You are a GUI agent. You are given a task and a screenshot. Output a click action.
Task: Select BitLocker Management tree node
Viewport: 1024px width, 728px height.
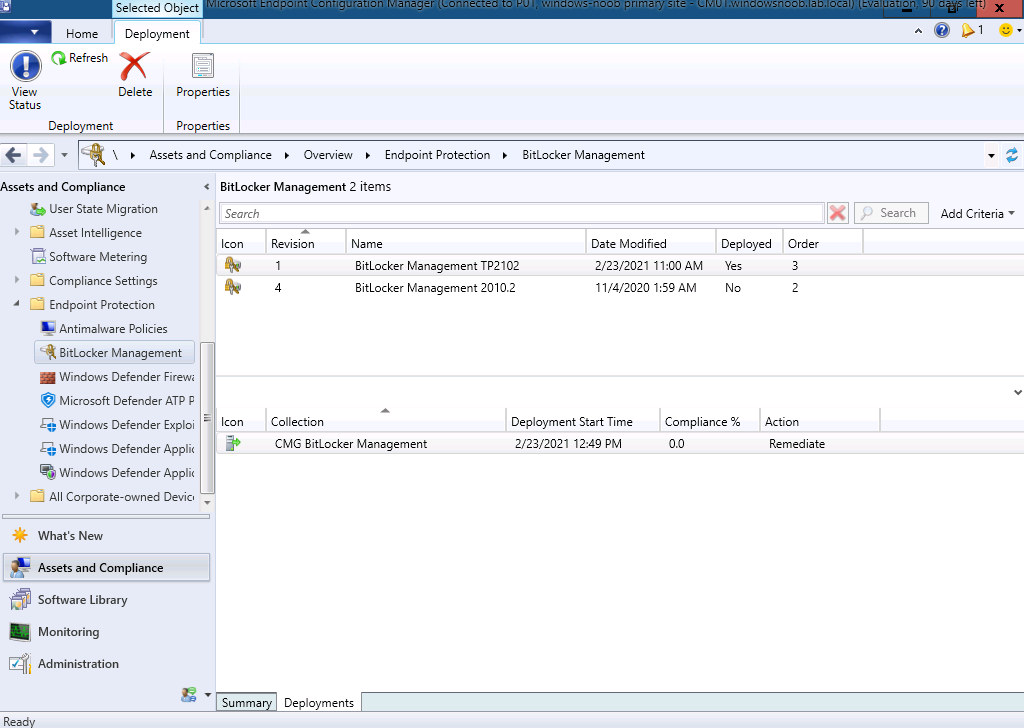click(x=114, y=353)
